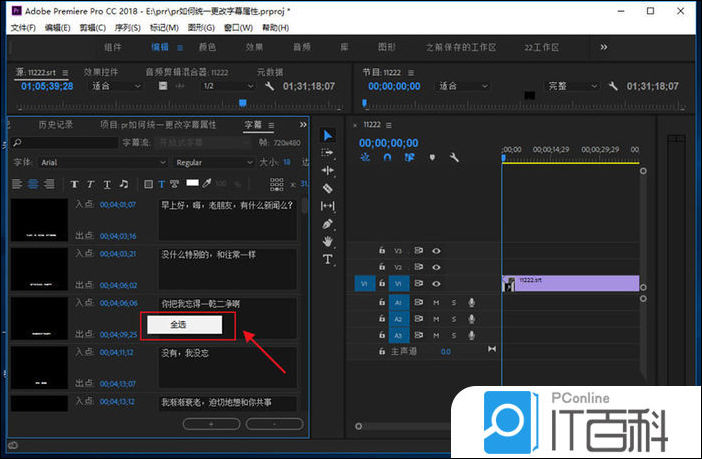Select the Pen tool
Image resolution: width=702 pixels, height=459 pixels.
pyautogui.click(x=327, y=223)
